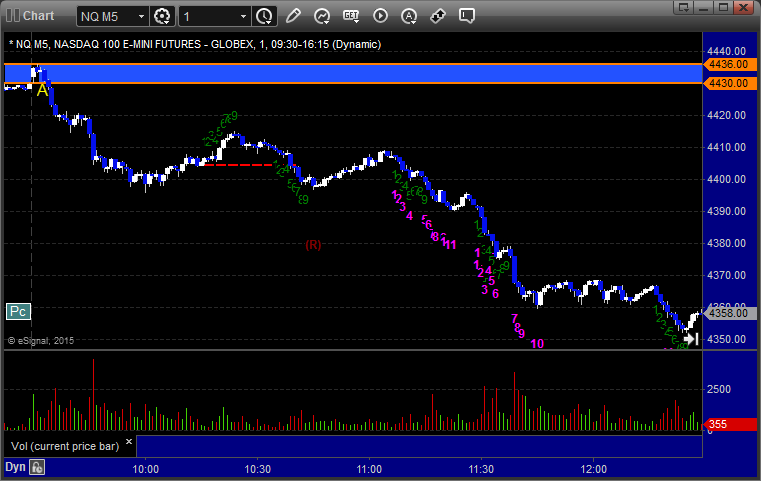Image resolution: width=761 pixels, height=481 pixels.
Task: Open the symbol settings gear menu
Action: click(x=162, y=16)
